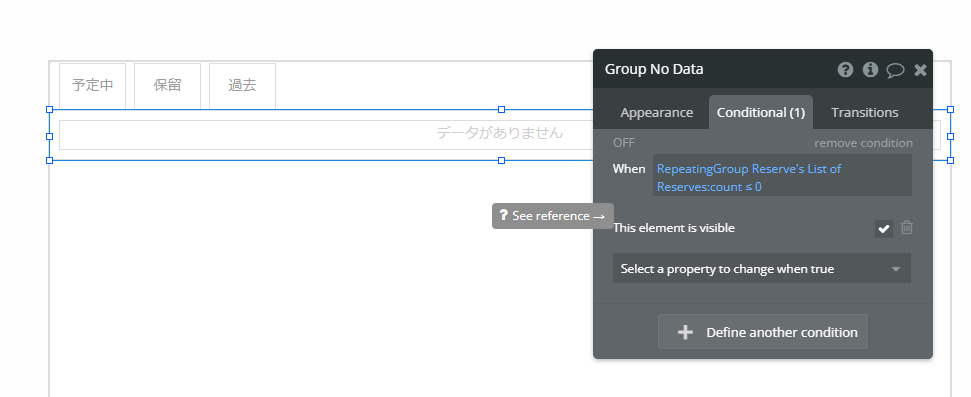Open the comment bubble icon
This screenshot has width=971, height=397.
pyautogui.click(x=895, y=70)
